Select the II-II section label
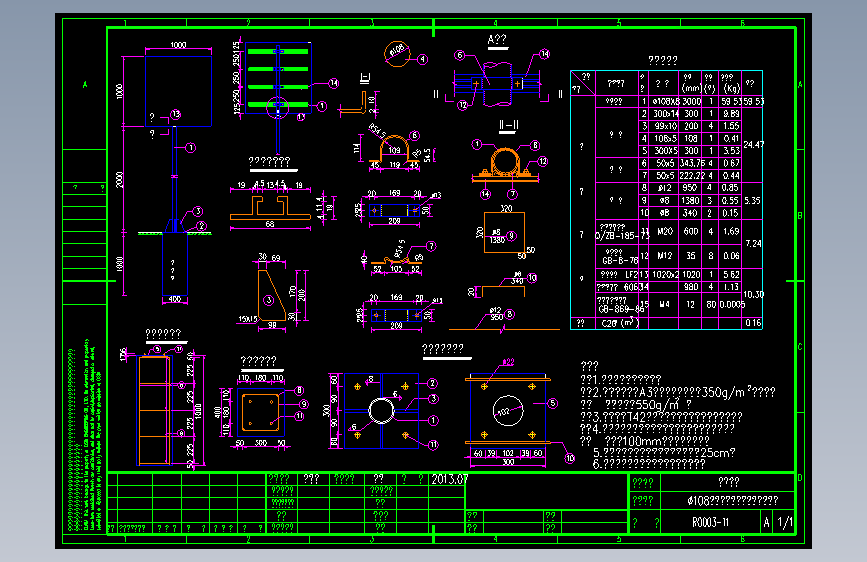 (509, 126)
